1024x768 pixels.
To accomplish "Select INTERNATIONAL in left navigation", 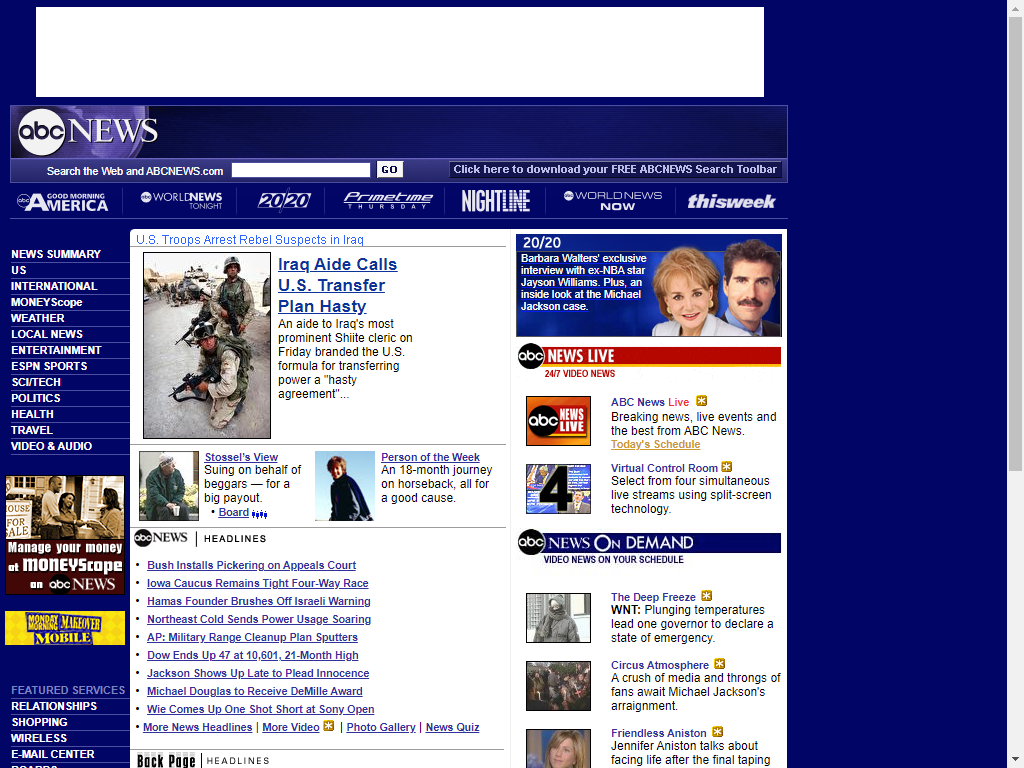I will (x=54, y=286).
